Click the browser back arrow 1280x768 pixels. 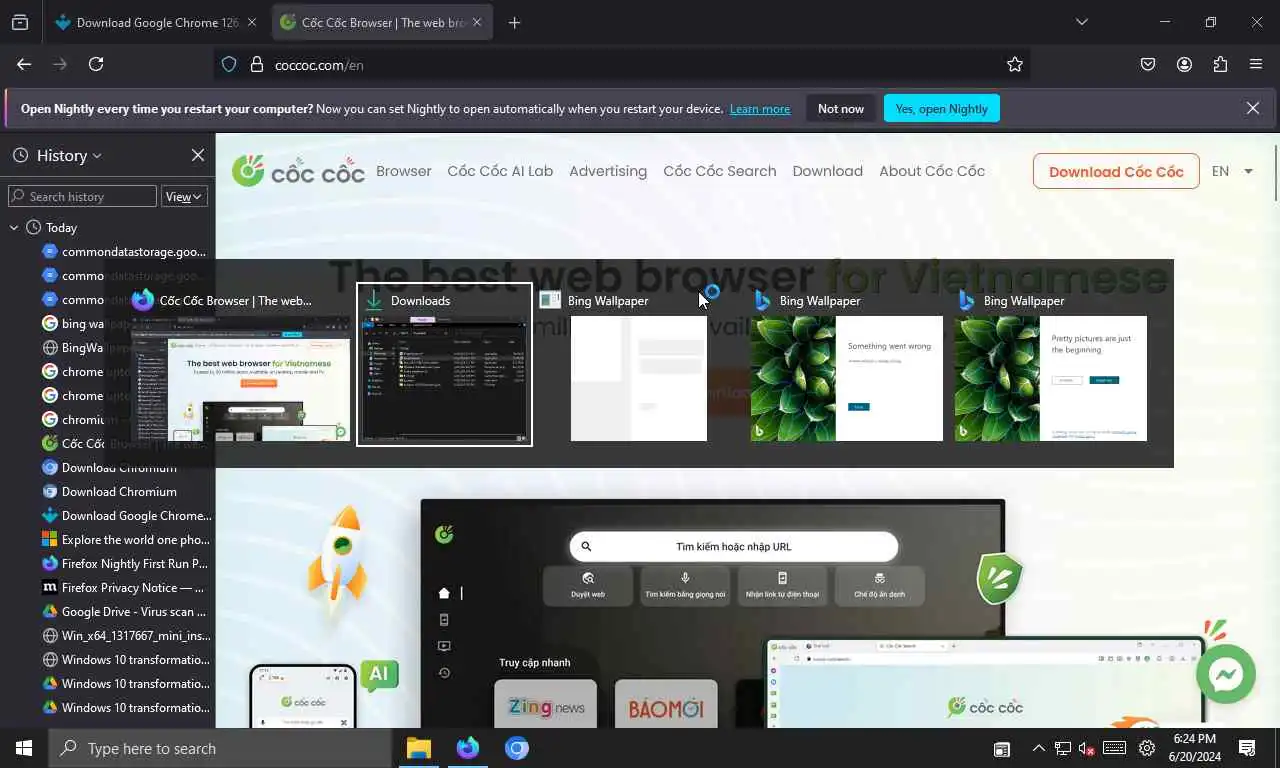point(24,64)
